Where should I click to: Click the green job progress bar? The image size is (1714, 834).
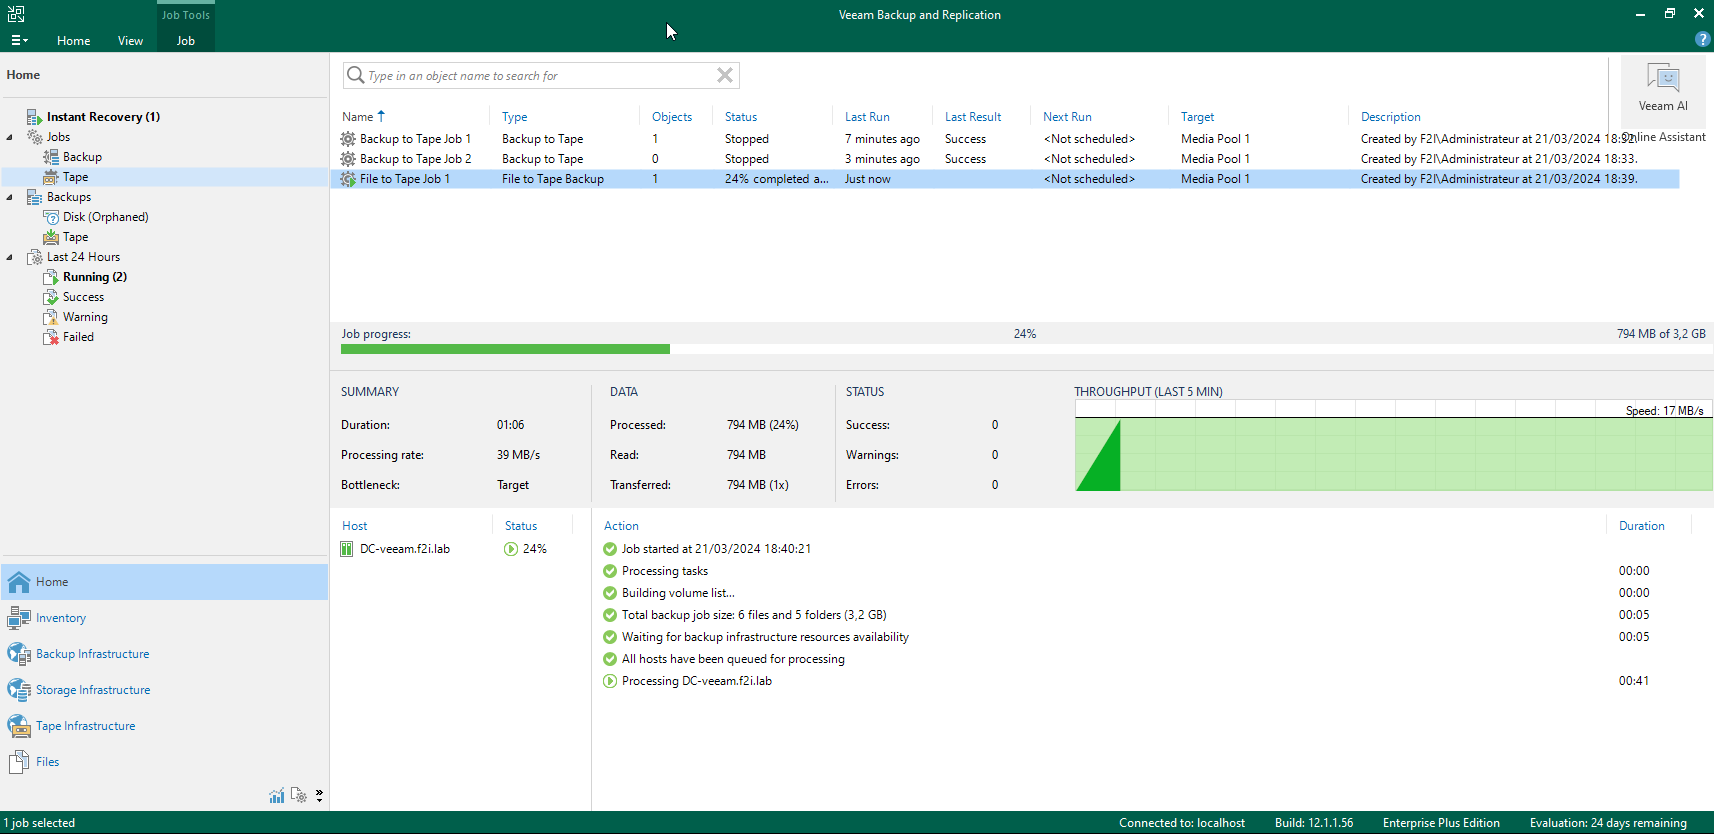[505, 349]
